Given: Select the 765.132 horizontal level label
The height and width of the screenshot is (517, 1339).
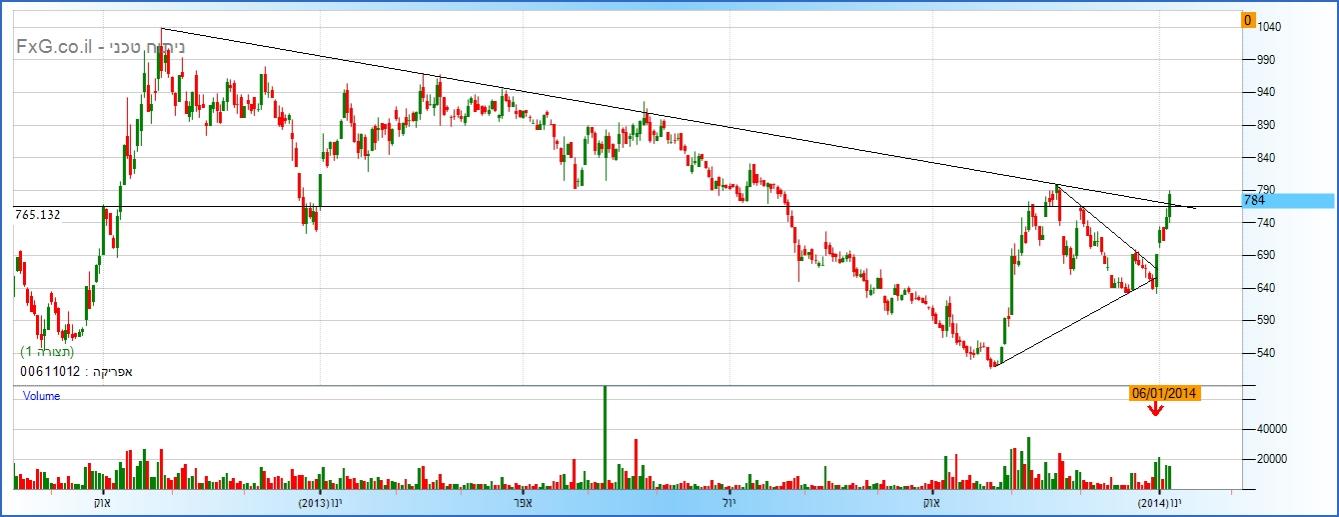Looking at the screenshot, I should (38, 215).
